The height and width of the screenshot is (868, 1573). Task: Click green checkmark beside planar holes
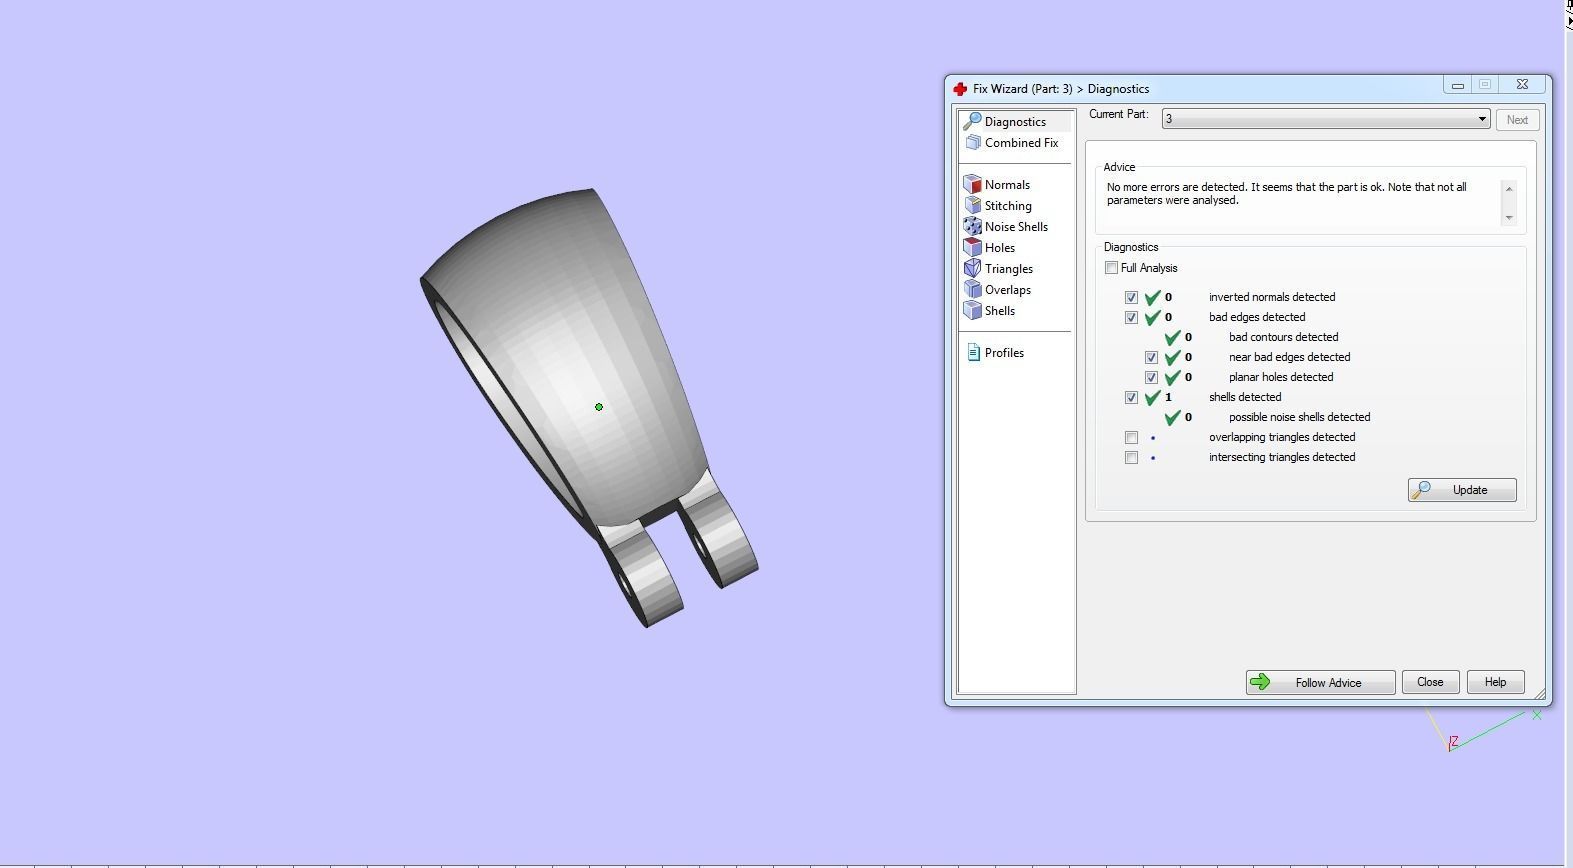click(1173, 377)
